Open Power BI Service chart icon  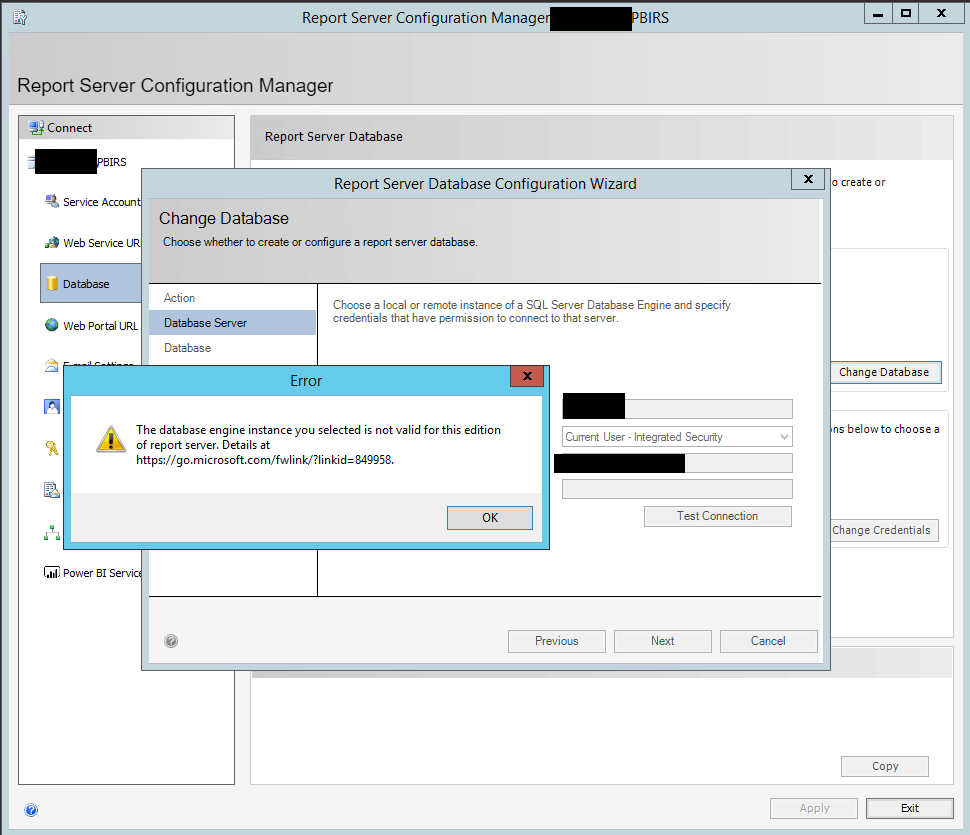tap(52, 573)
